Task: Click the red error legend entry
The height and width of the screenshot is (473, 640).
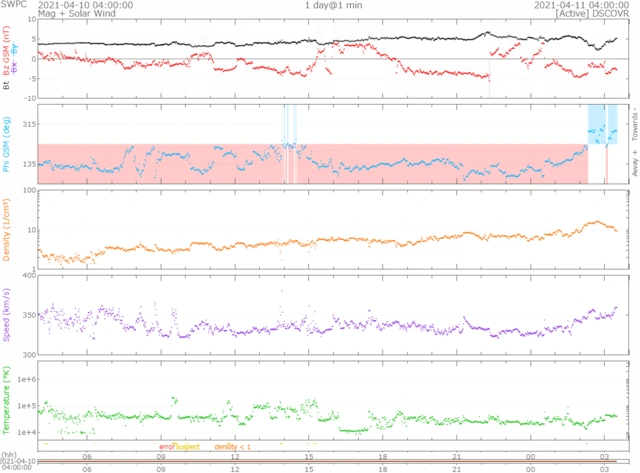Action: 167,446
